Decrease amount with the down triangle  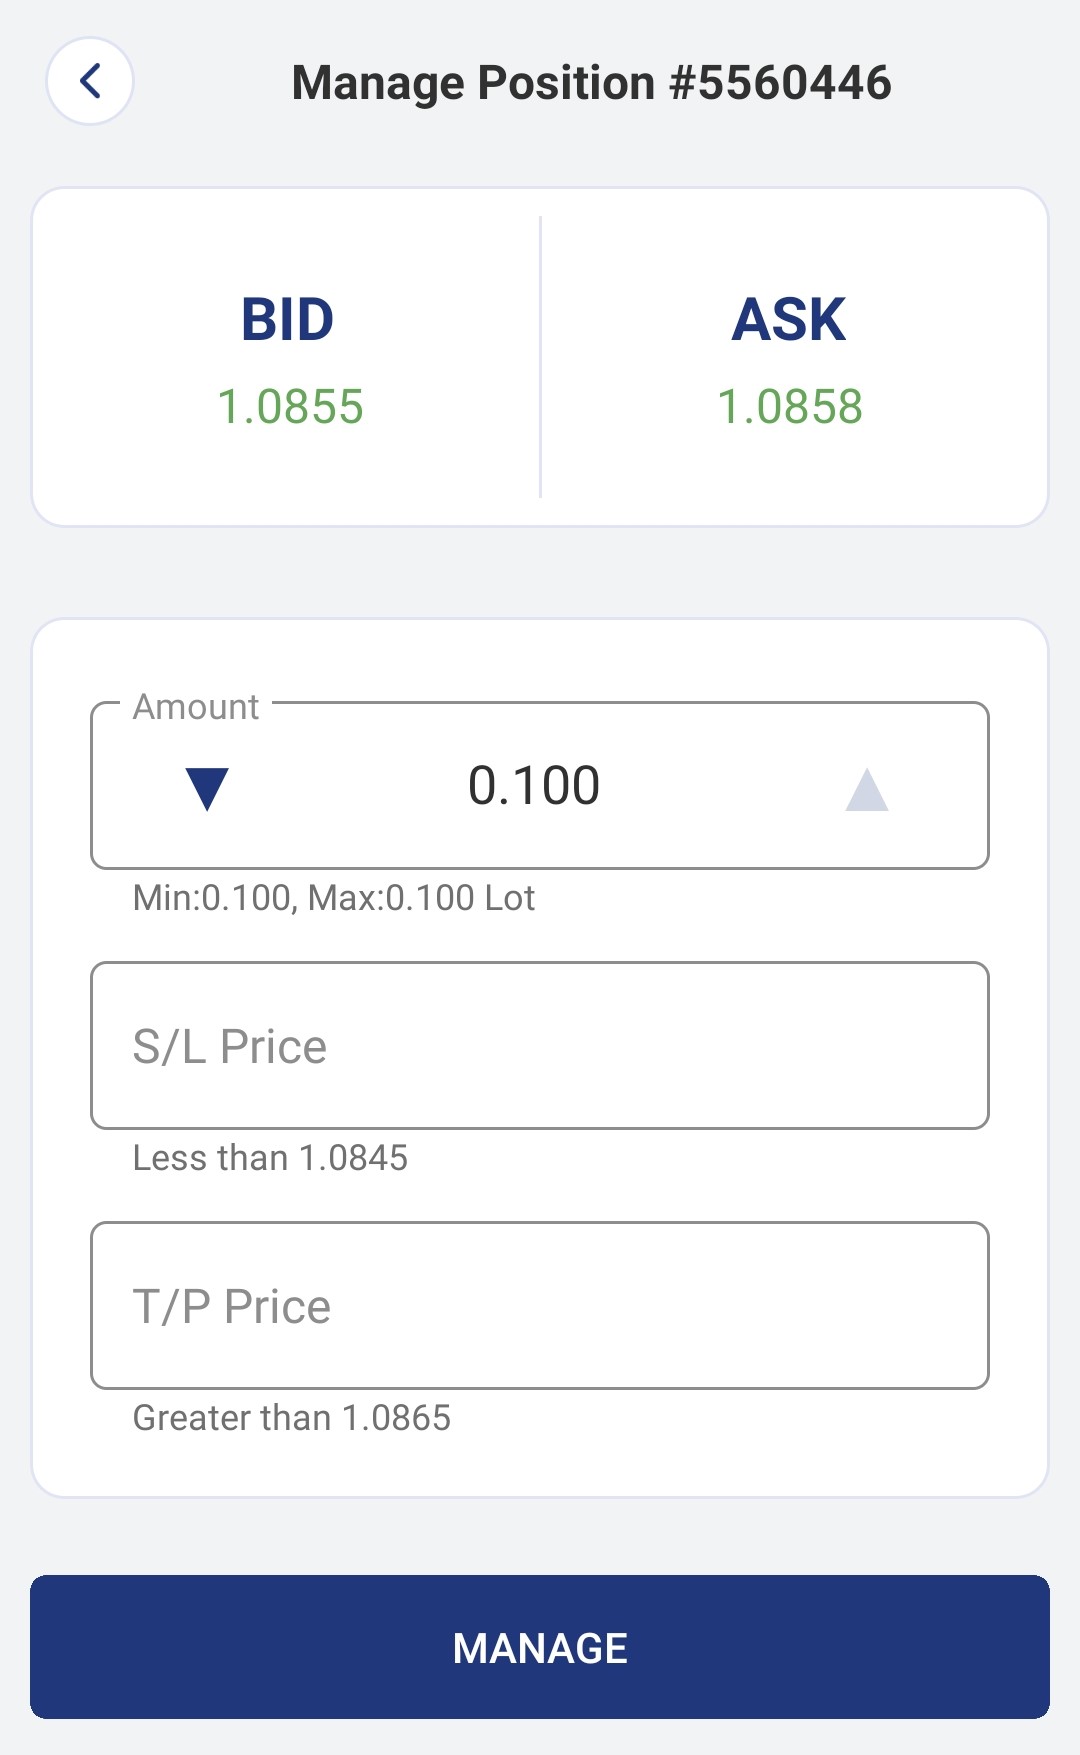(x=207, y=788)
